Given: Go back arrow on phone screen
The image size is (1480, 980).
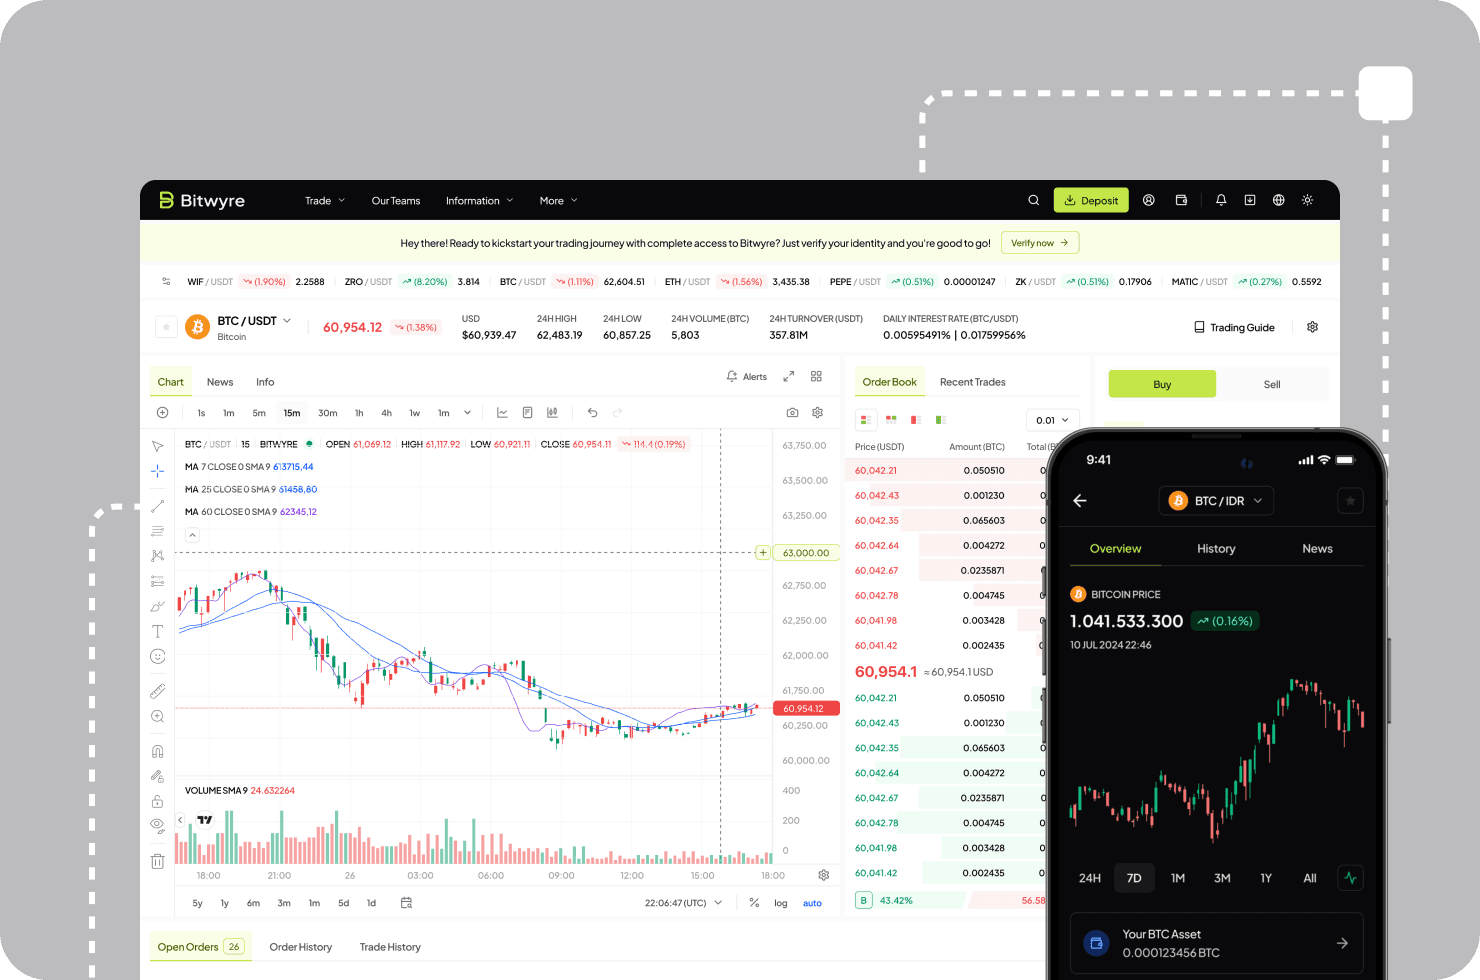Looking at the screenshot, I should (x=1080, y=501).
